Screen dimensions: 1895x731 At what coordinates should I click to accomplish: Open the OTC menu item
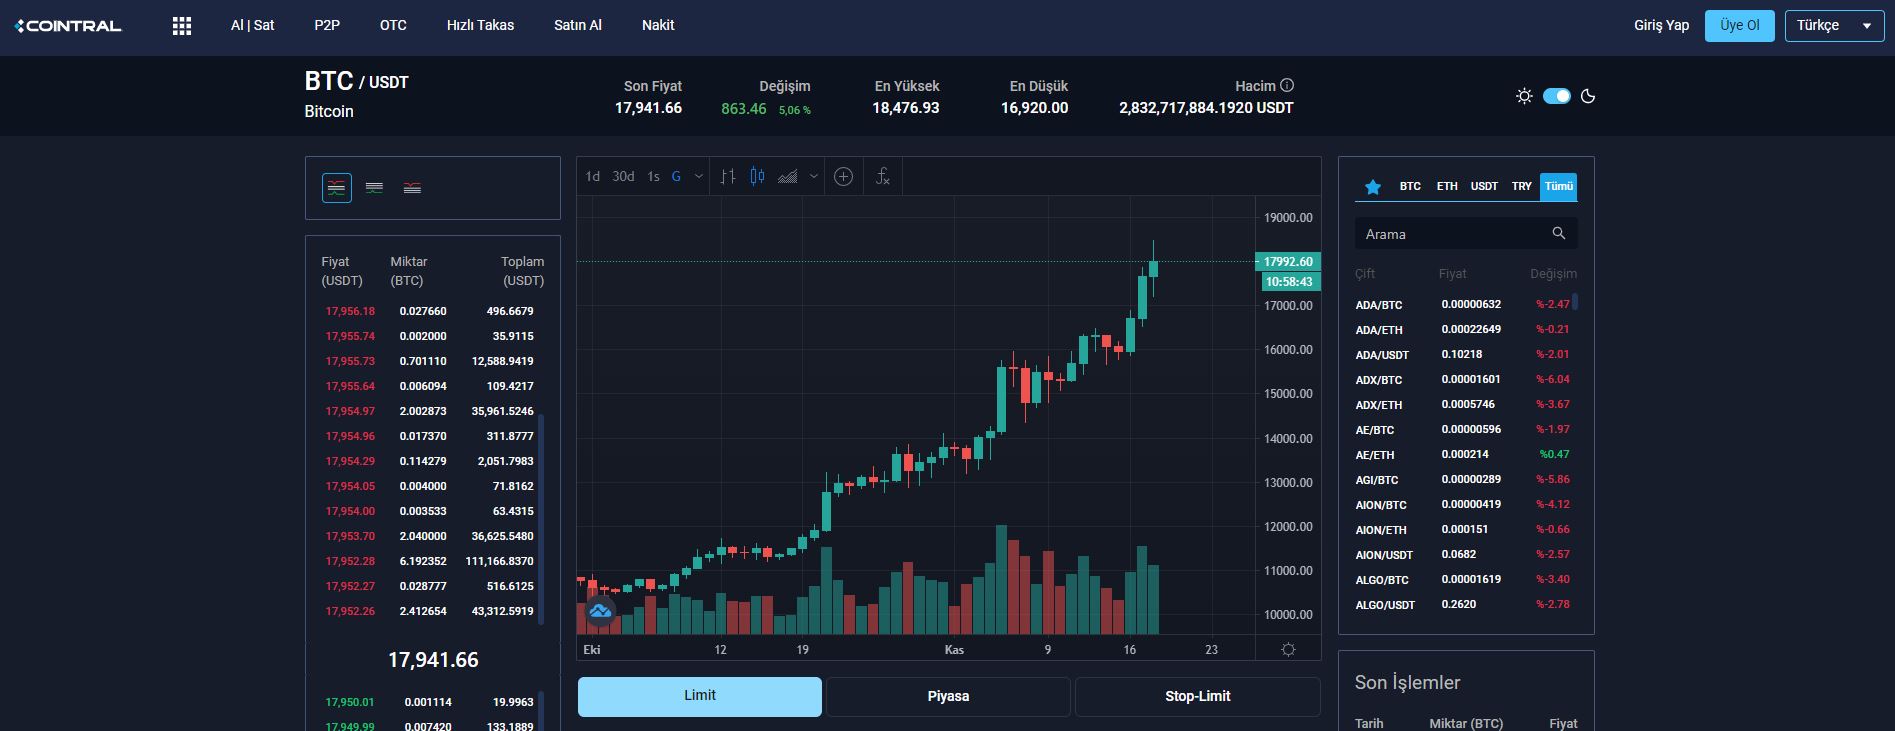[393, 25]
